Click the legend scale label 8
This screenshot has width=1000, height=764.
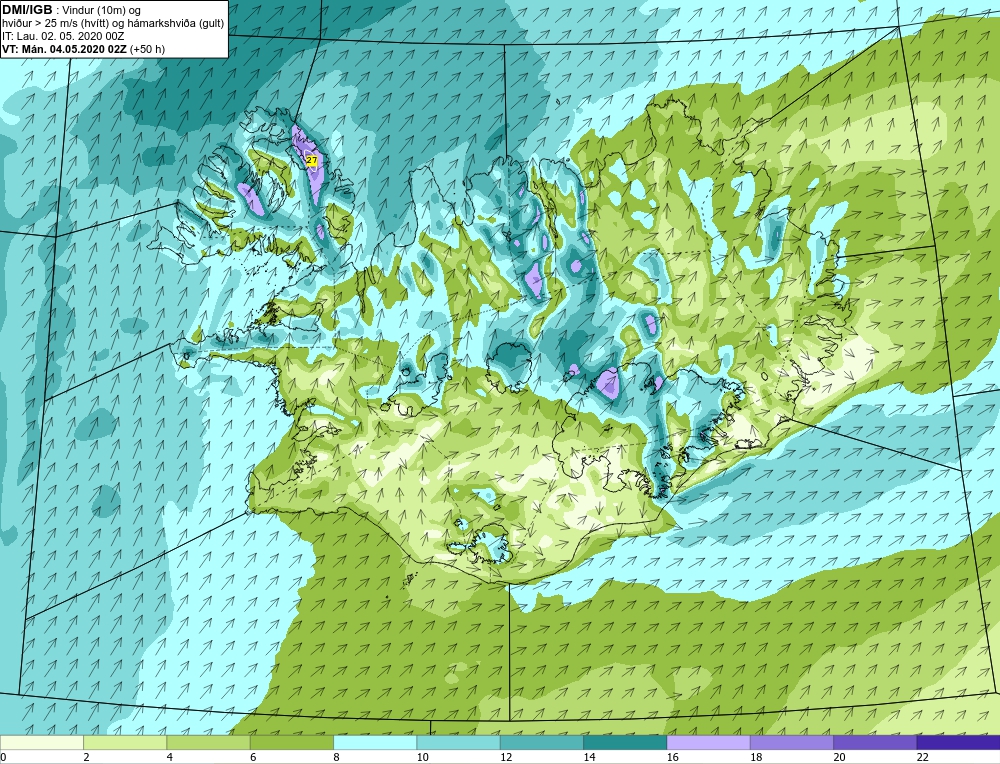tap(336, 757)
